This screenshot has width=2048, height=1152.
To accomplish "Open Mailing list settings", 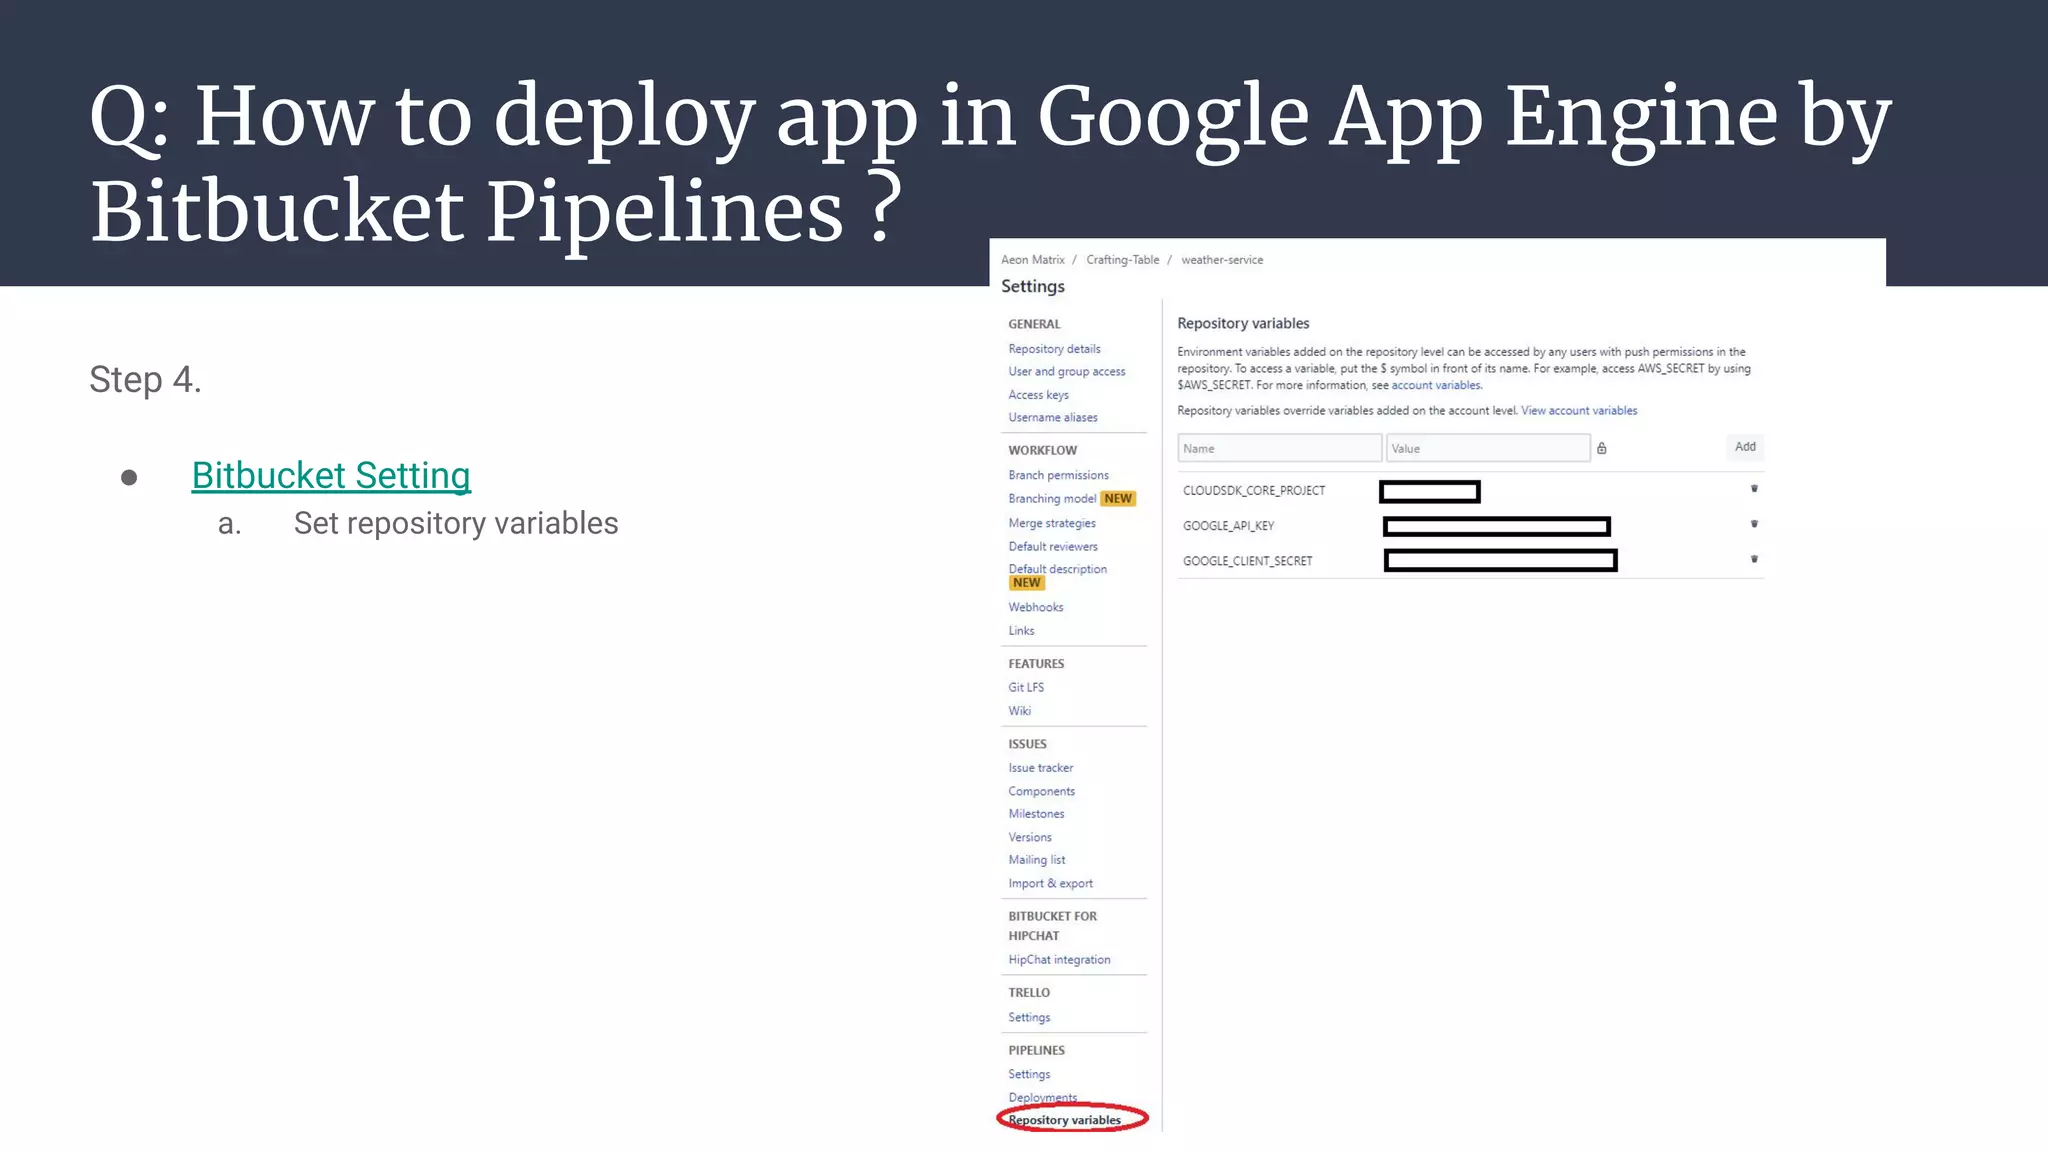I will click(1036, 860).
